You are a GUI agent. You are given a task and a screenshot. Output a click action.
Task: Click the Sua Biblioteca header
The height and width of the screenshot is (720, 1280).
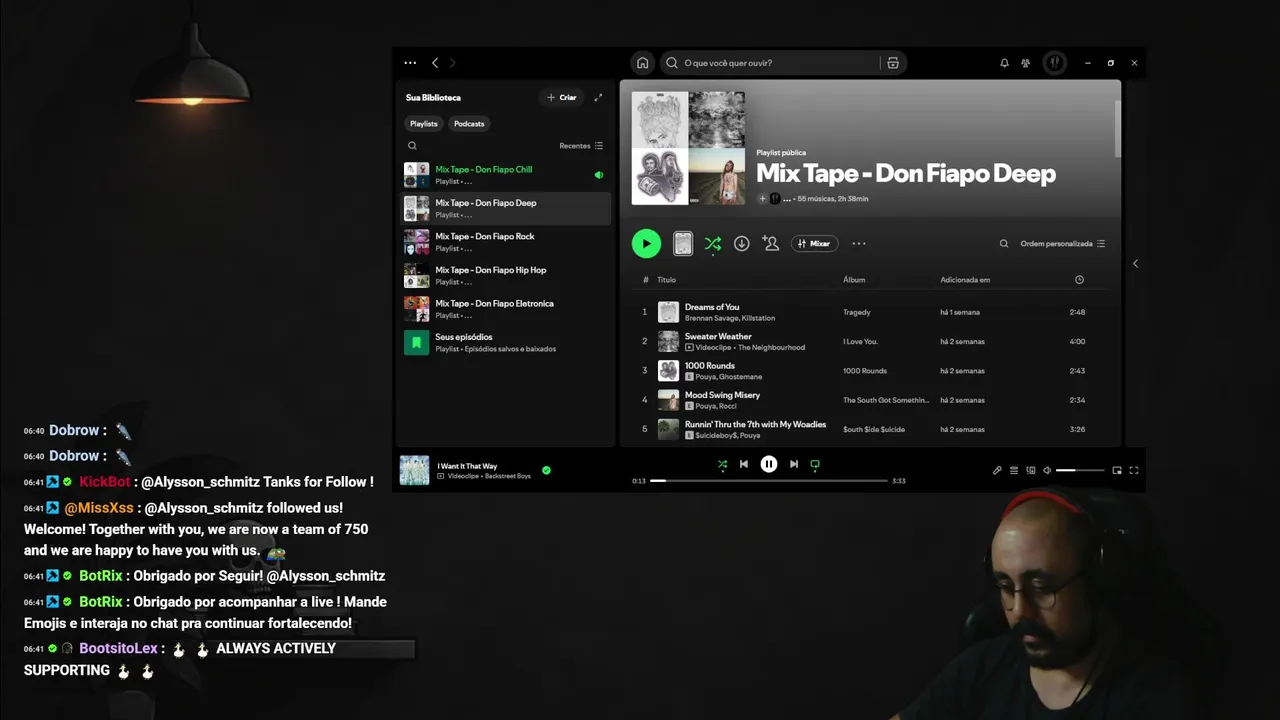[433, 97]
